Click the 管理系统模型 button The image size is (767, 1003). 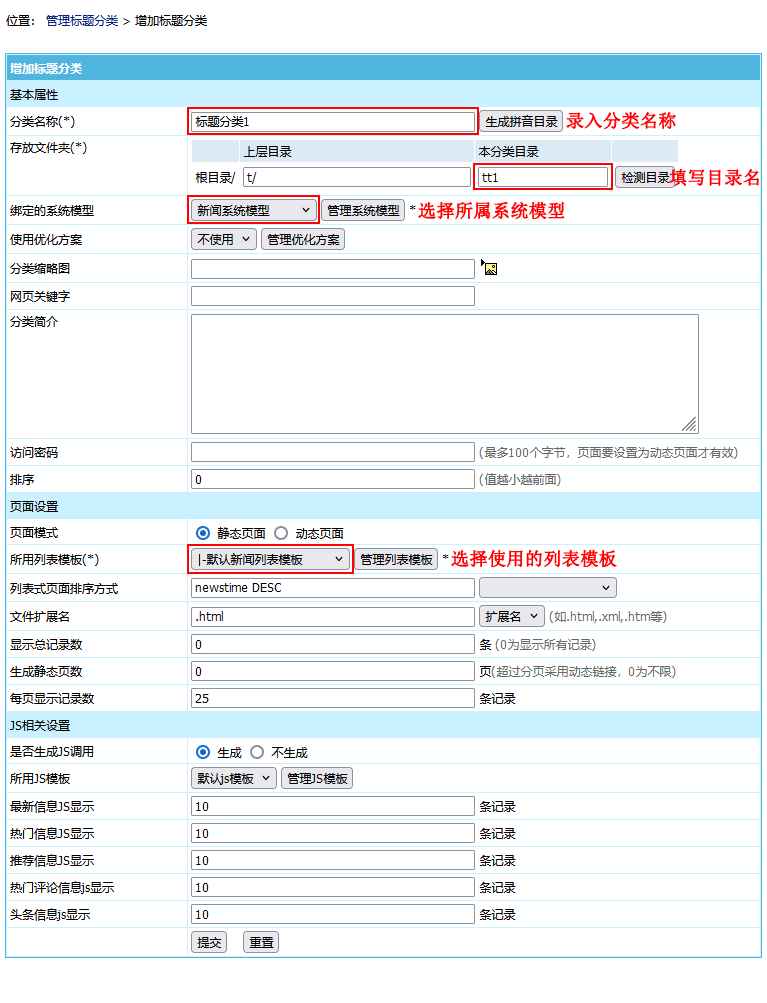[x=363, y=211]
